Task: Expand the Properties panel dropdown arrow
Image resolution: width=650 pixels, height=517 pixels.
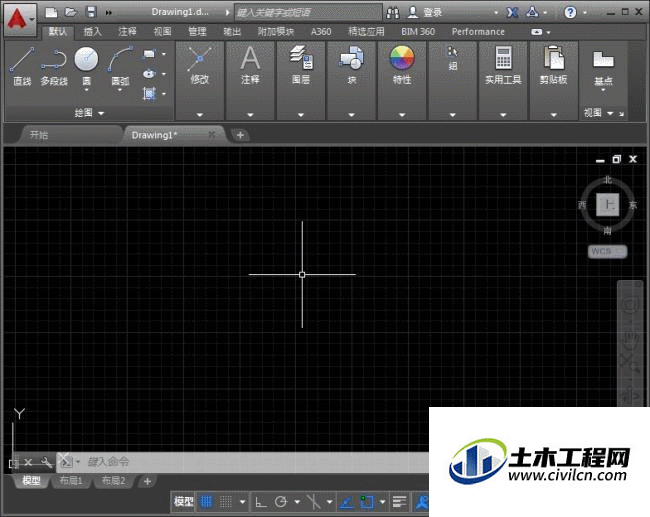Action: pyautogui.click(x=402, y=115)
